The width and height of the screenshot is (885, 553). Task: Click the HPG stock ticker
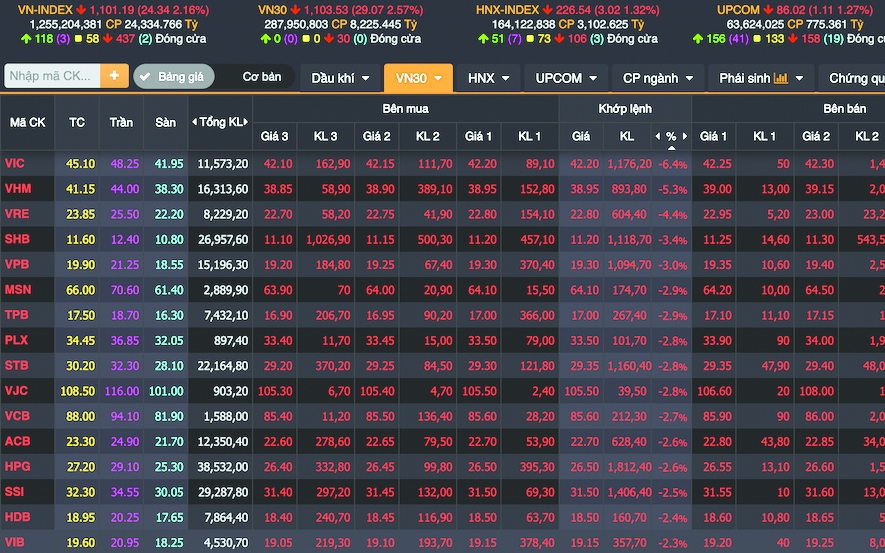tap(16, 467)
